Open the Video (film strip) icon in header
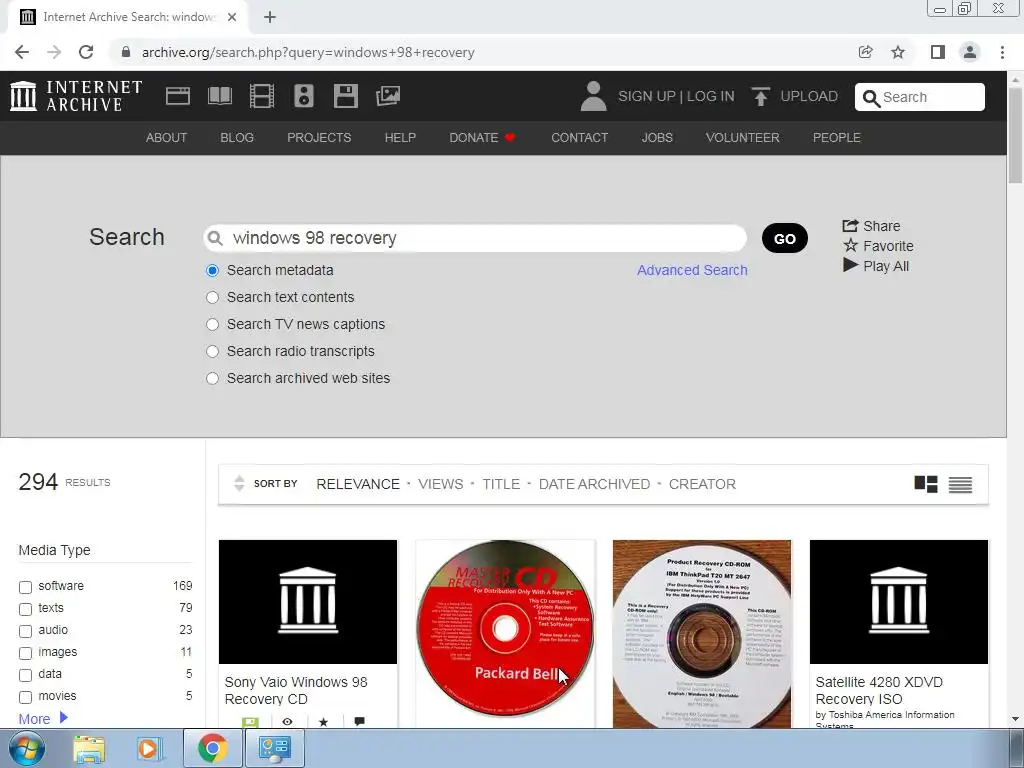Image resolution: width=1024 pixels, height=768 pixels. click(262, 96)
